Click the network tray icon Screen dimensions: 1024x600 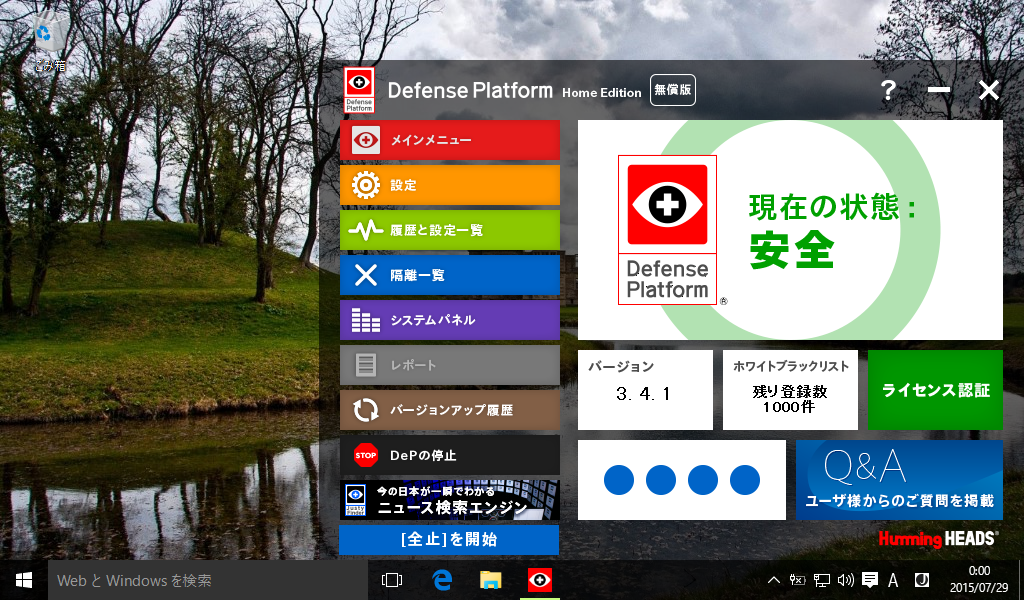coord(822,580)
